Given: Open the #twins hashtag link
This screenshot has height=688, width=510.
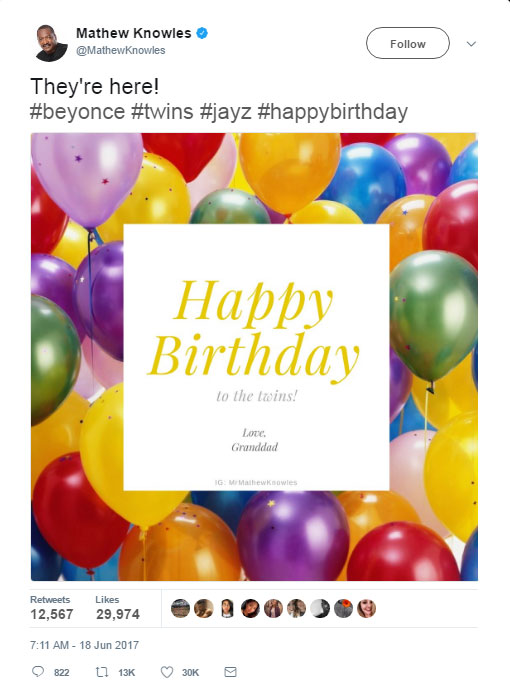Looking at the screenshot, I should click(x=162, y=111).
